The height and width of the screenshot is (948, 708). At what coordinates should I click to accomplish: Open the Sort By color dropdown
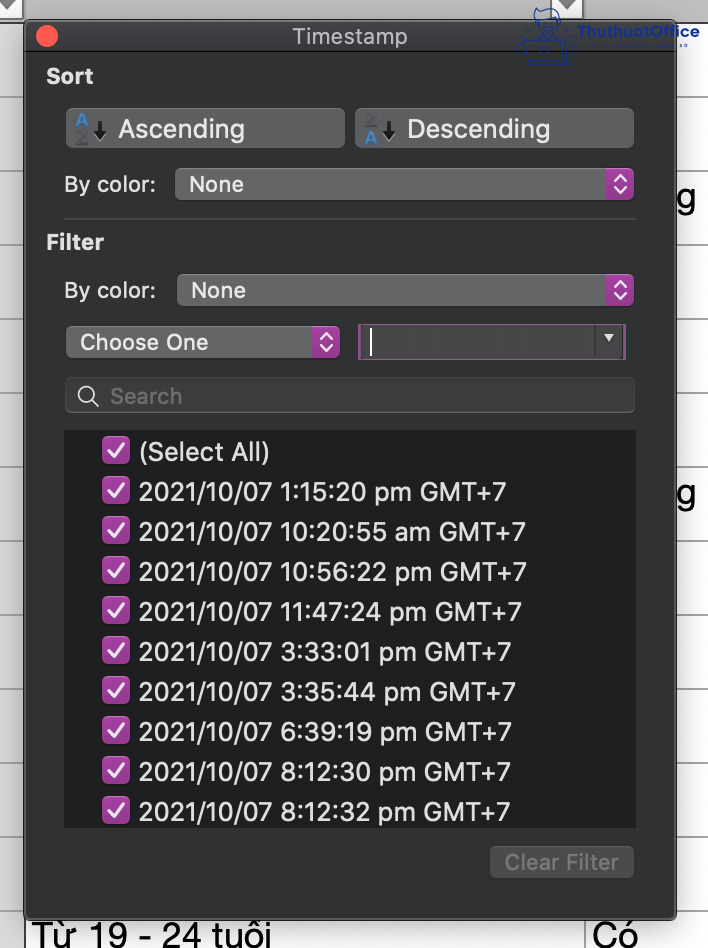click(x=404, y=184)
